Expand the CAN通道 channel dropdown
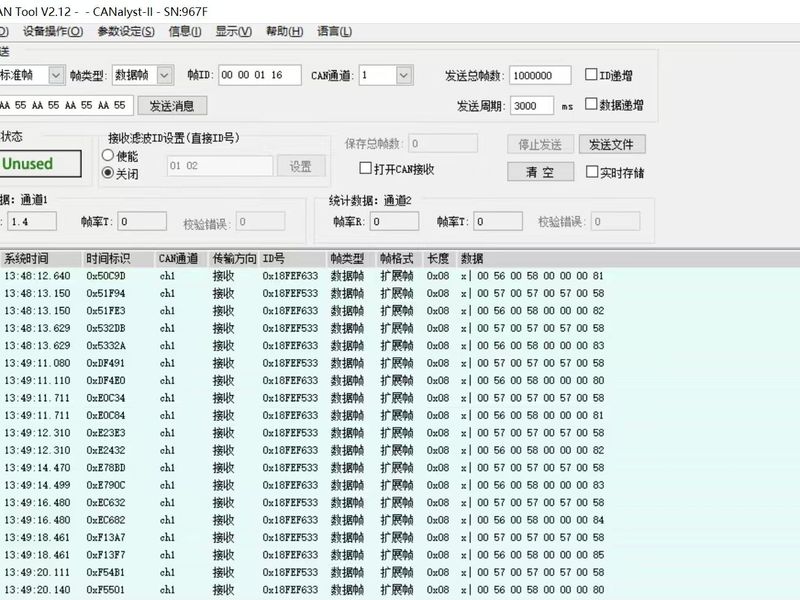Viewport: 800px width, 600px height. point(404,76)
